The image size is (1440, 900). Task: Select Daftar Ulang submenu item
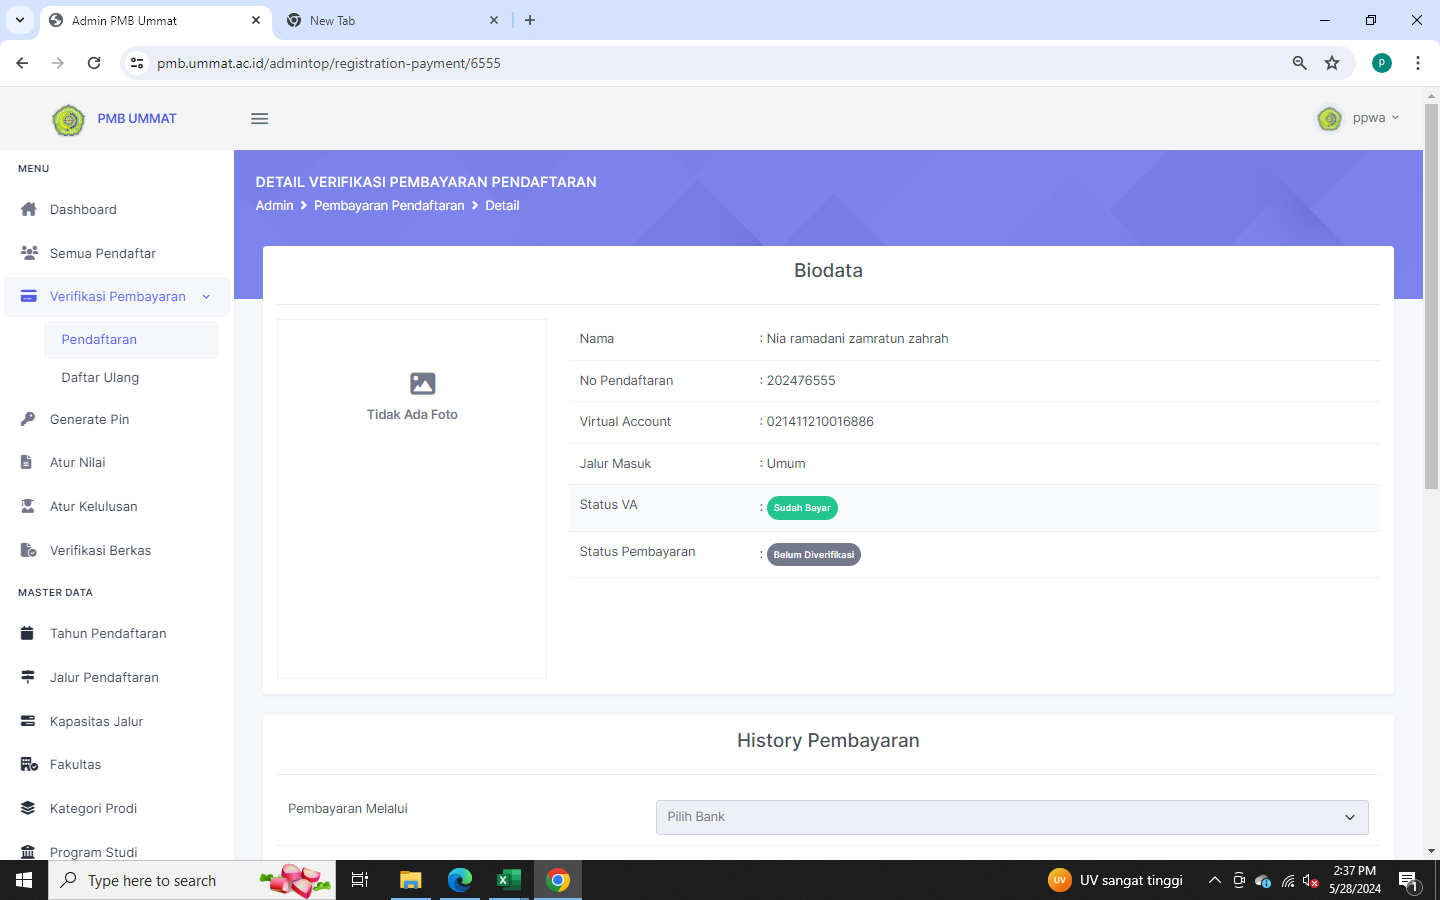100,378
